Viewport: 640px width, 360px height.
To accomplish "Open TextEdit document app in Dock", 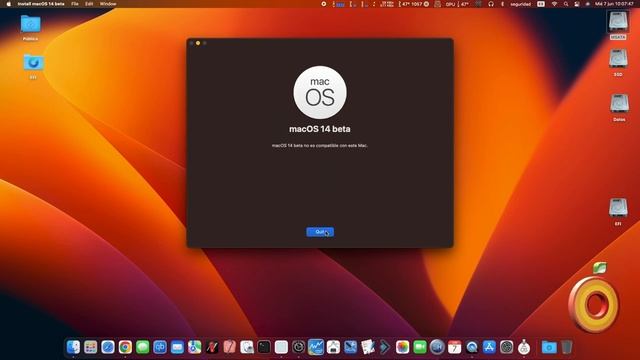I will 368,347.
